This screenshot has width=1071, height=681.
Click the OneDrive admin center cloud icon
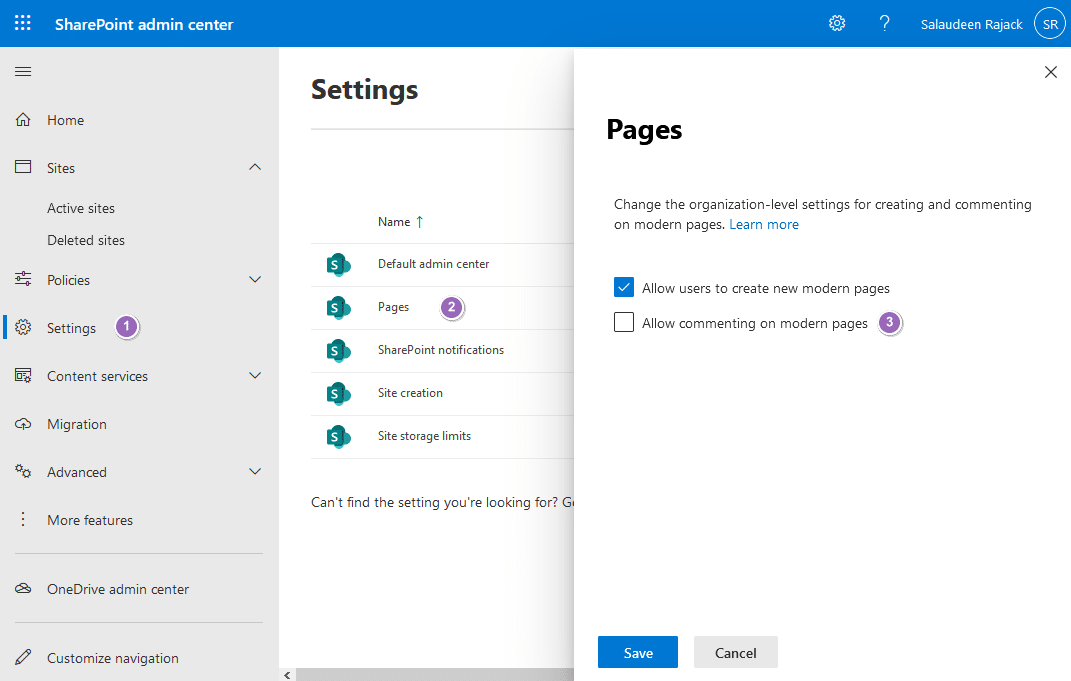click(x=22, y=589)
